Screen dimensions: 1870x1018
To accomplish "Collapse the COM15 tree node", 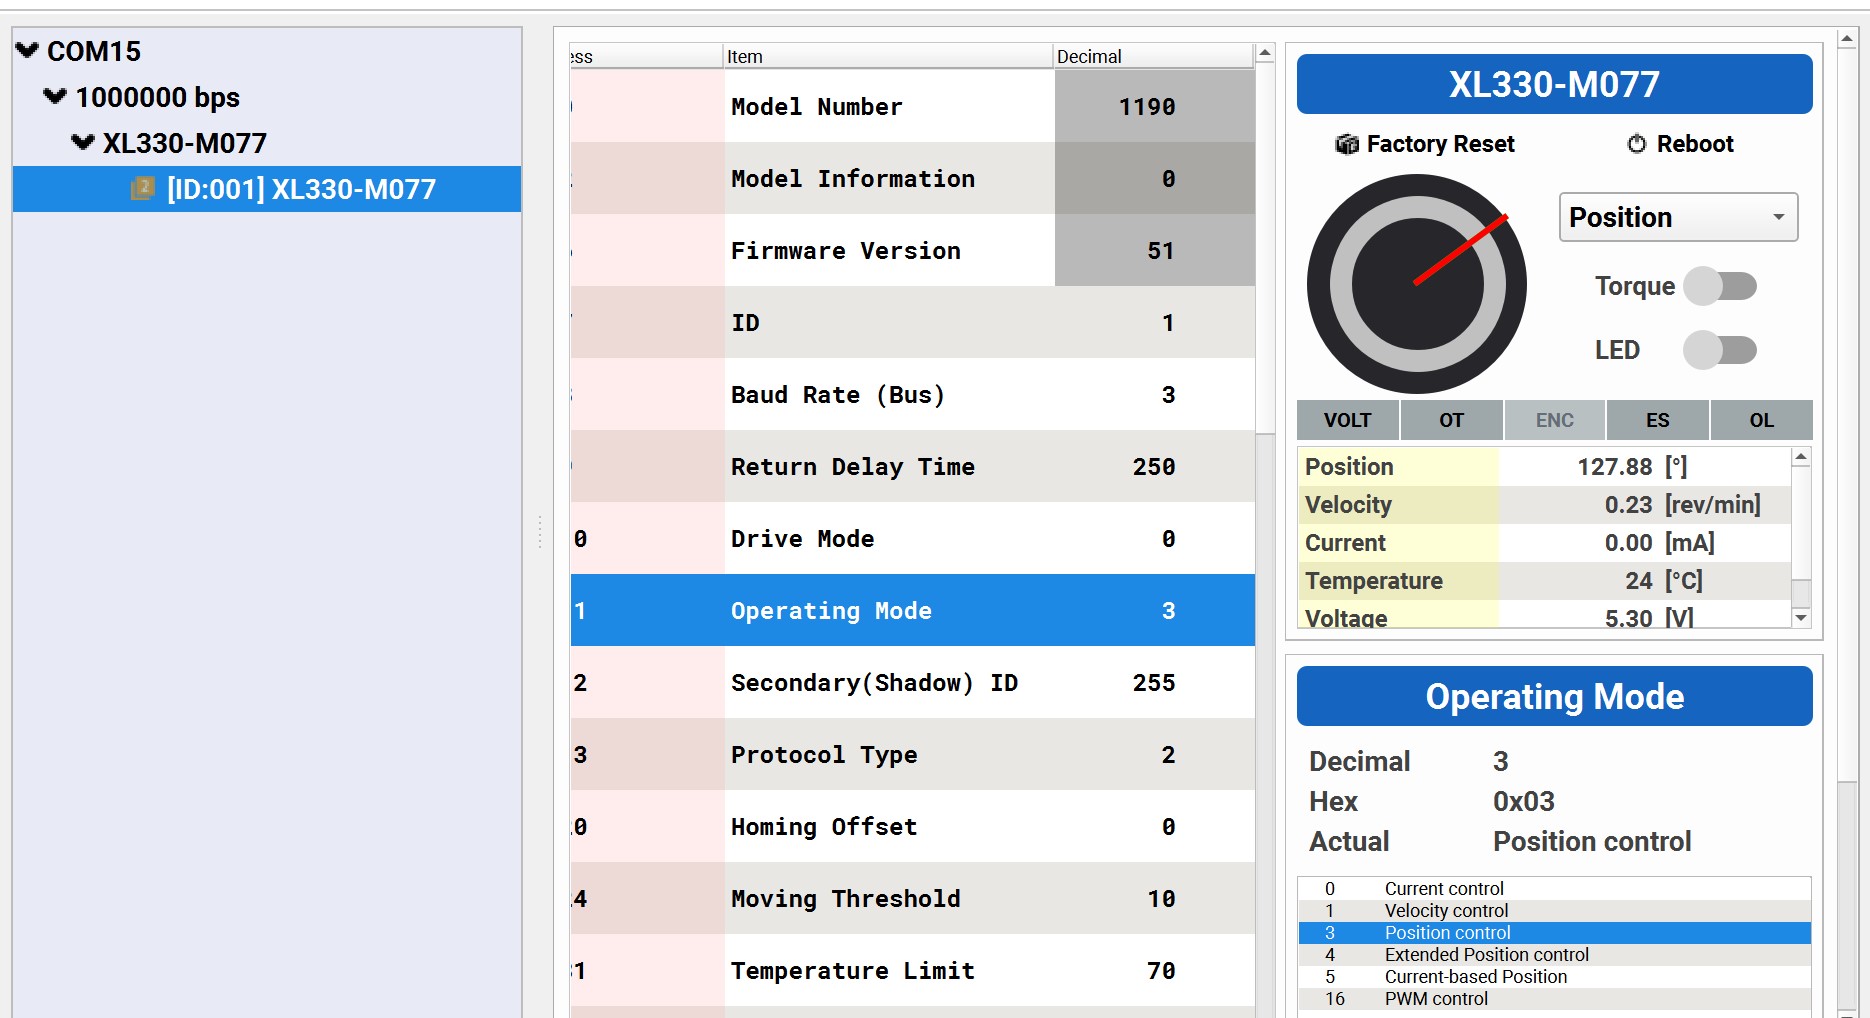I will click(28, 50).
